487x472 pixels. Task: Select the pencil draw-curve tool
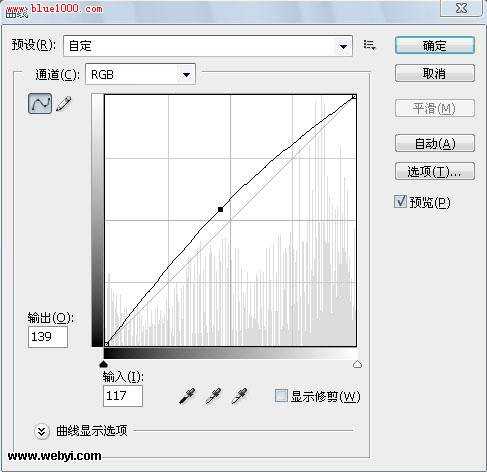(x=64, y=104)
